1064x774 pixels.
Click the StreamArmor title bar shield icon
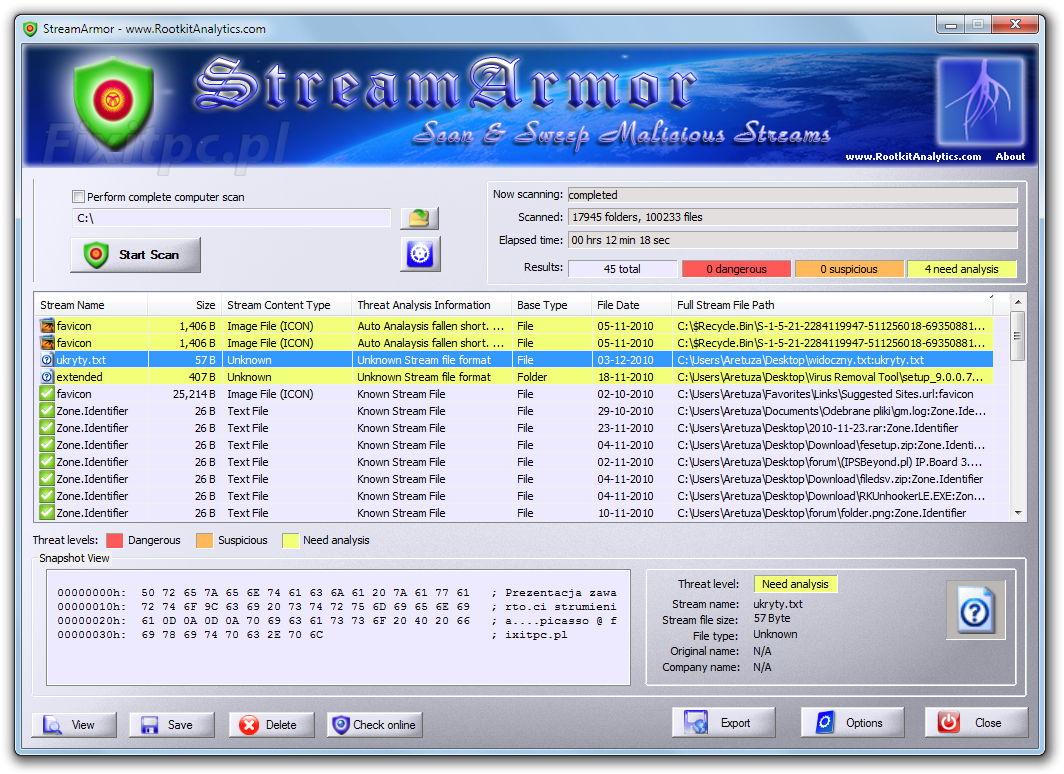[30, 28]
